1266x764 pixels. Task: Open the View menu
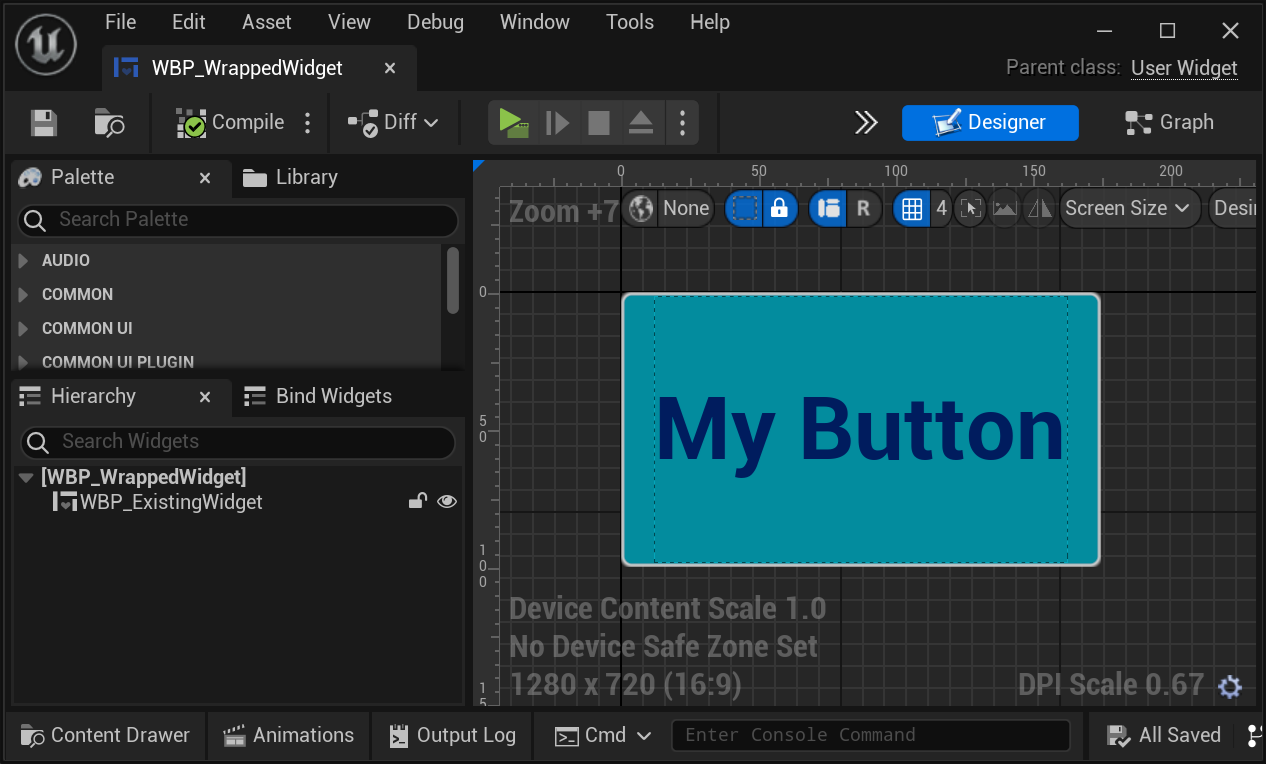(x=349, y=22)
